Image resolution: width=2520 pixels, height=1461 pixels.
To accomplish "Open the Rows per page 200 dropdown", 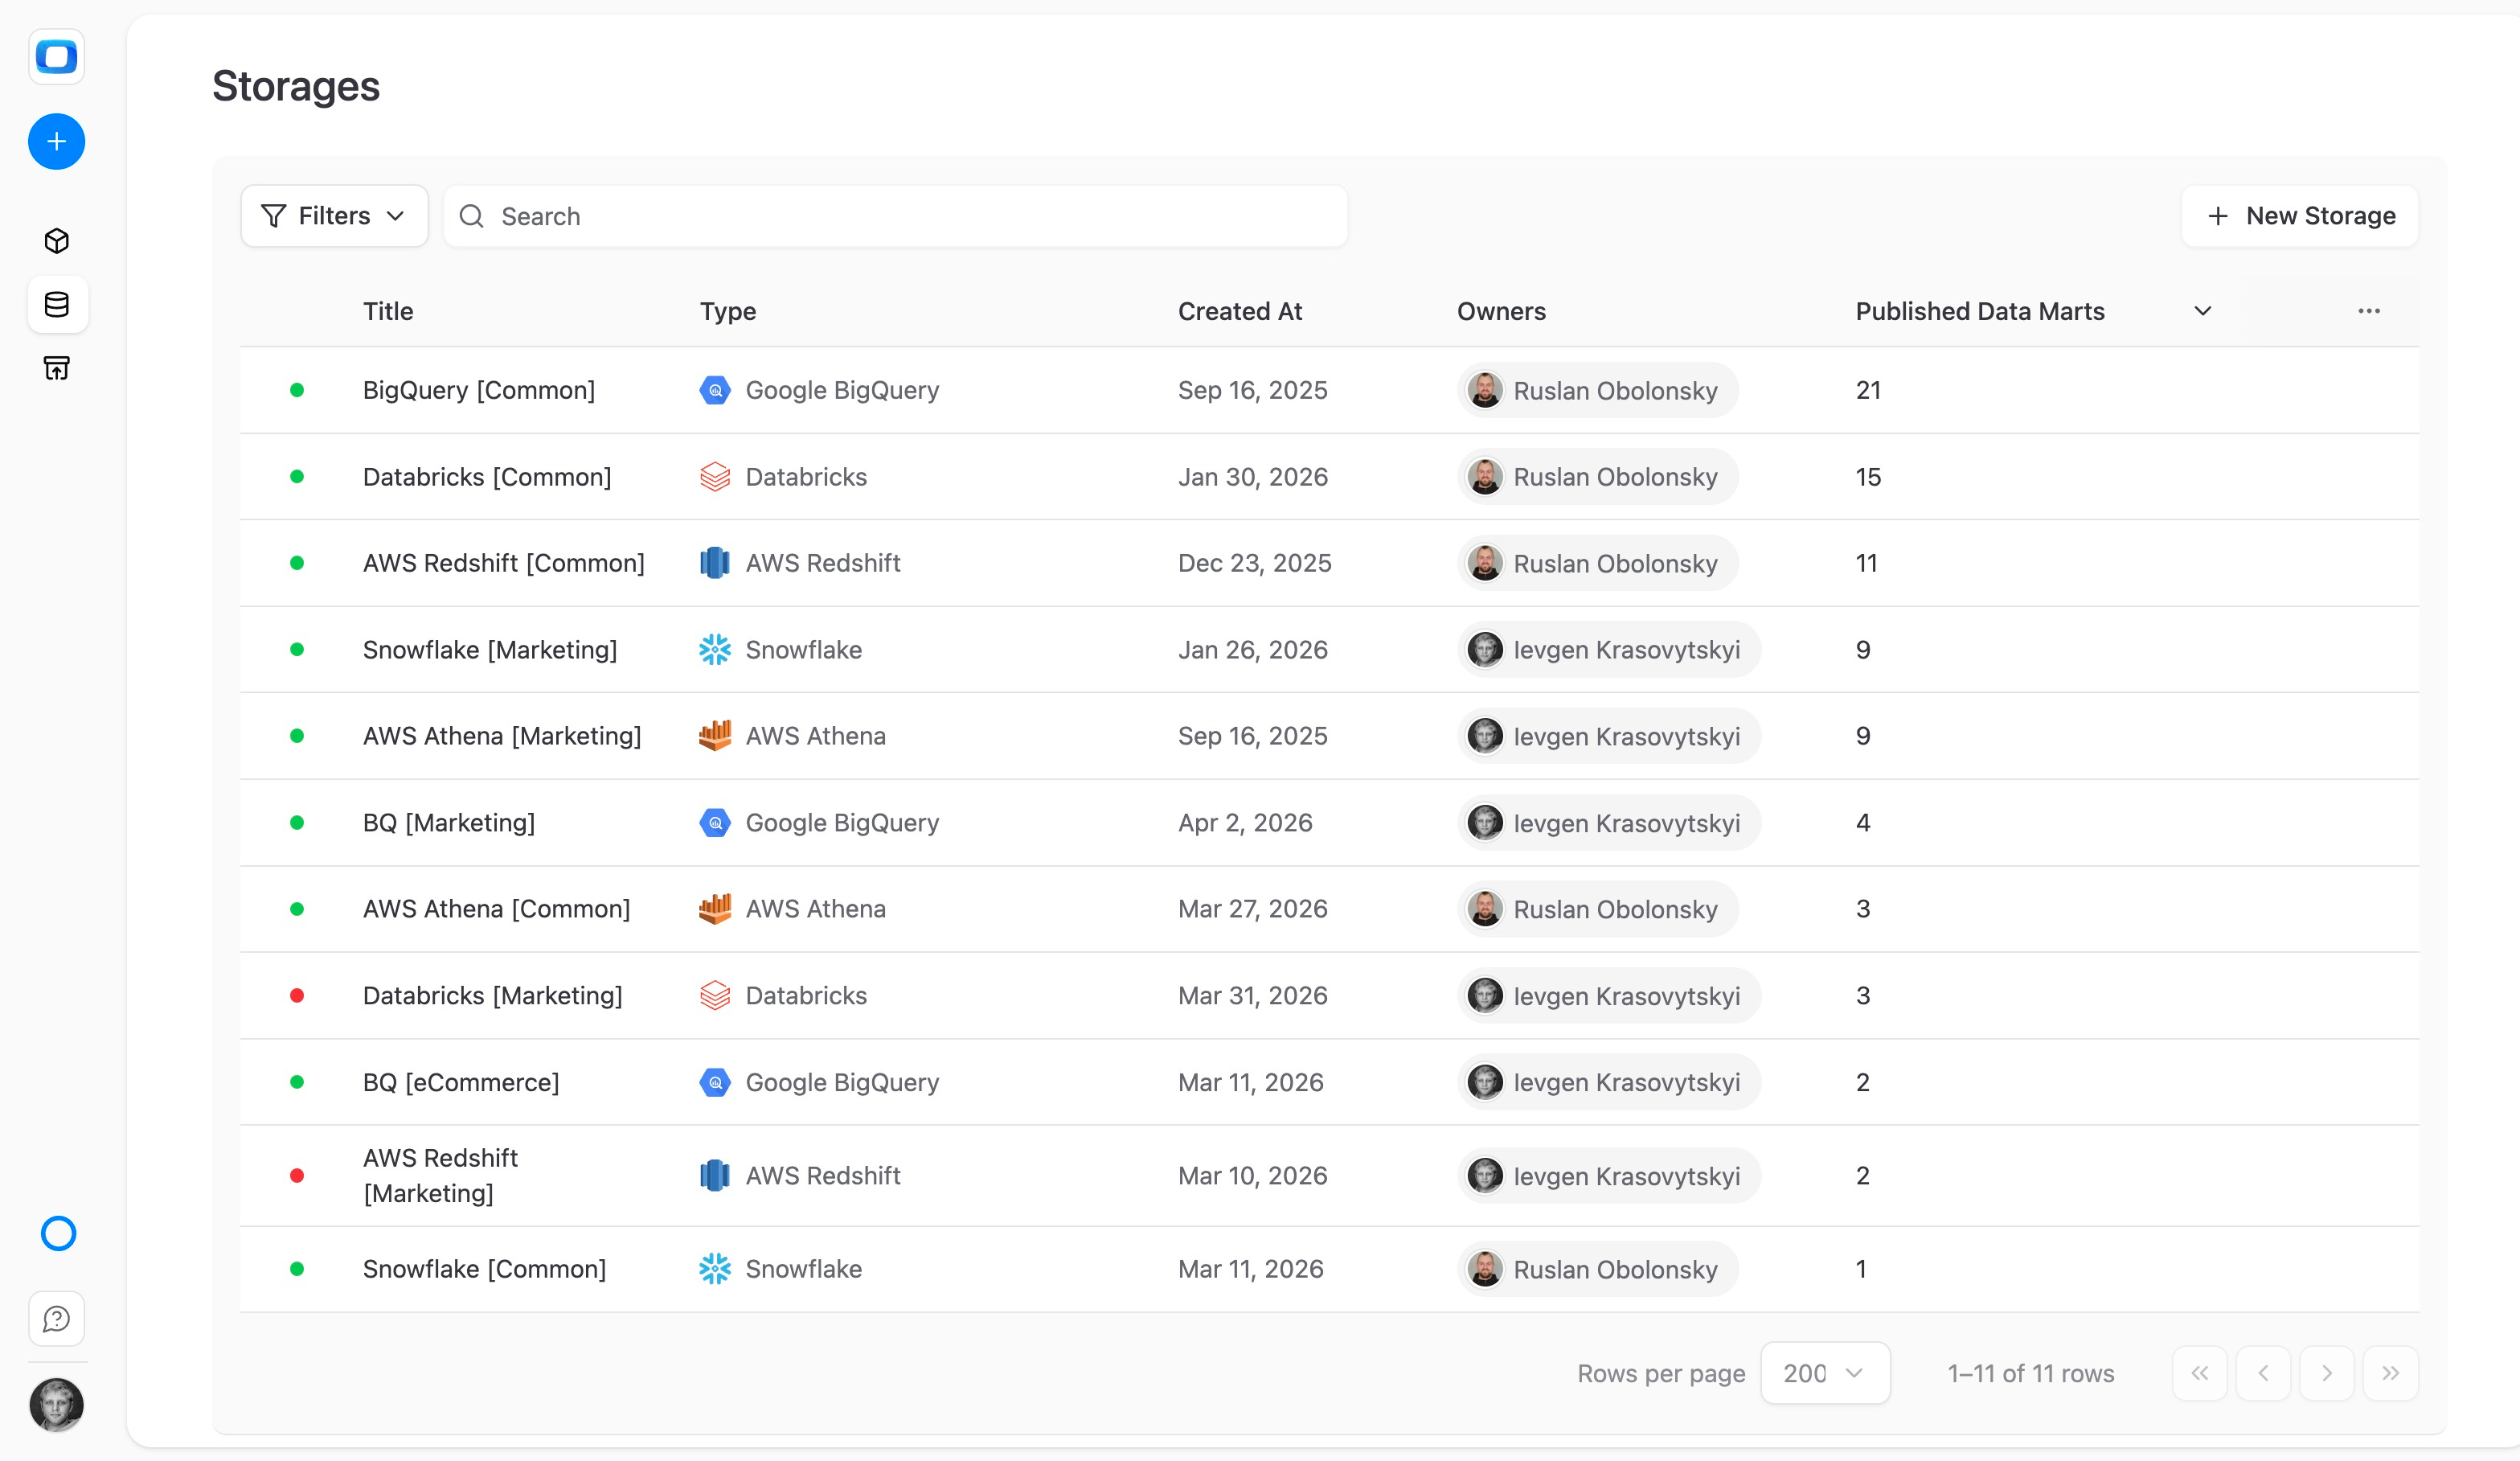I will point(1825,1373).
